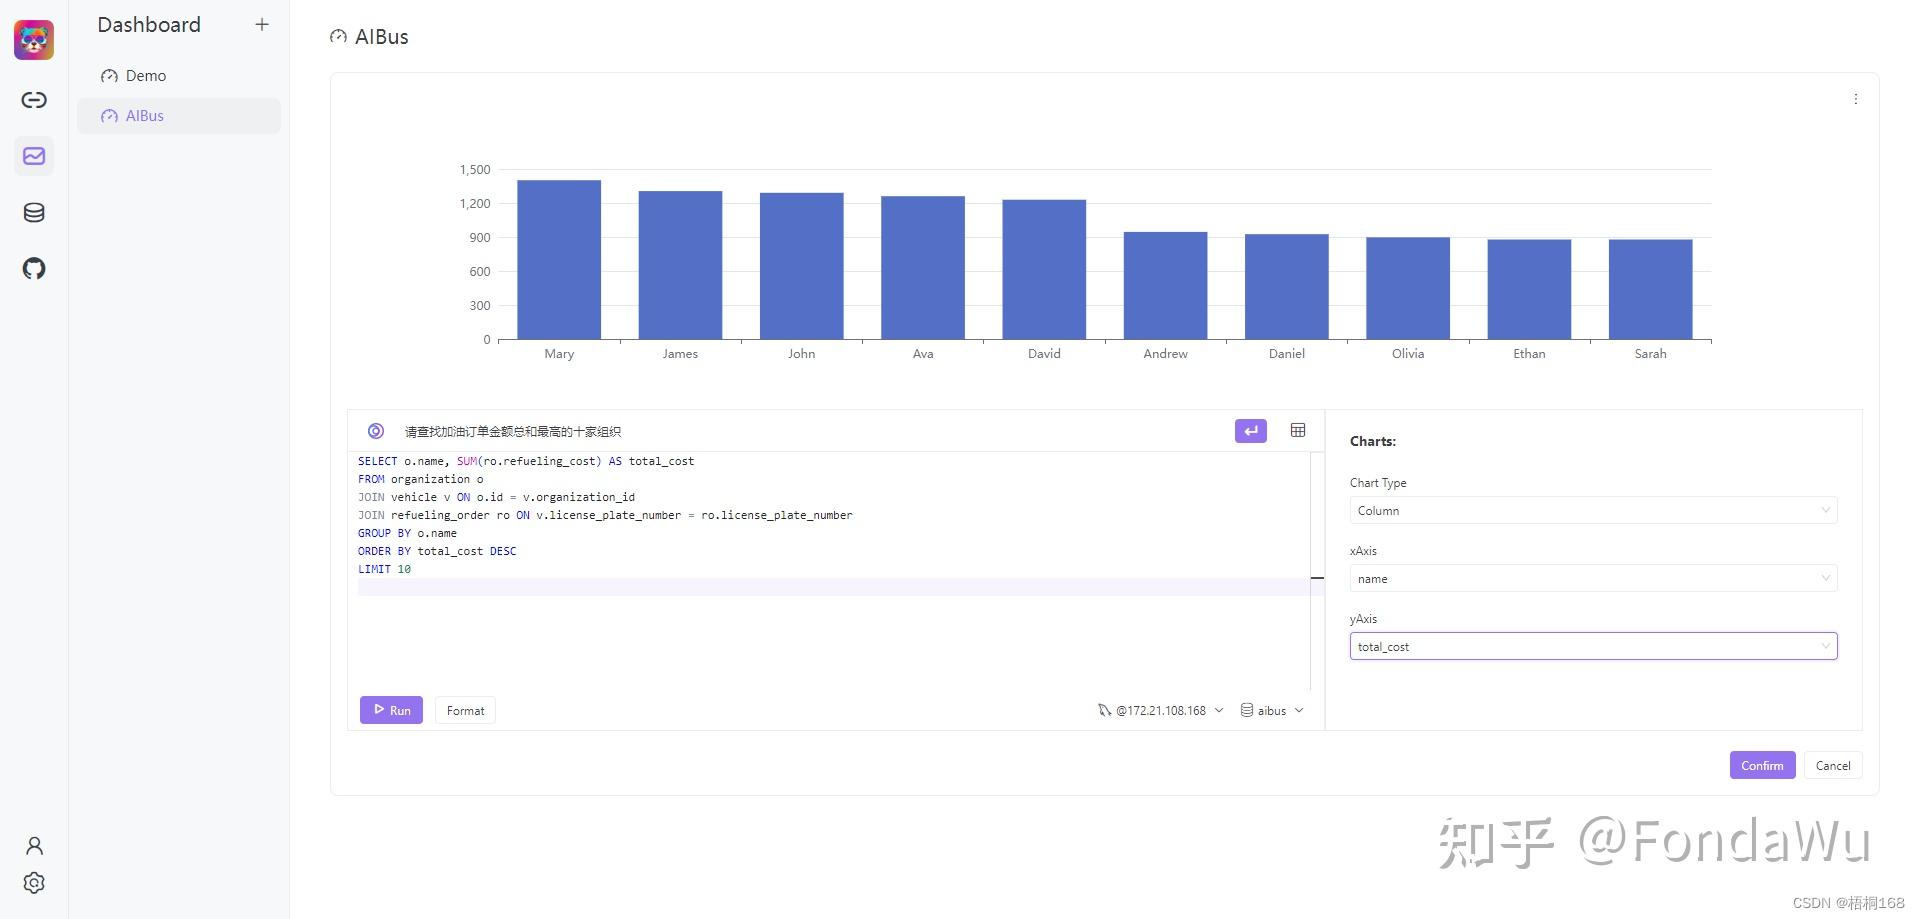This screenshot has width=1920, height=919.
Task: Open the chart's three-dot more menu
Action: tap(1856, 99)
